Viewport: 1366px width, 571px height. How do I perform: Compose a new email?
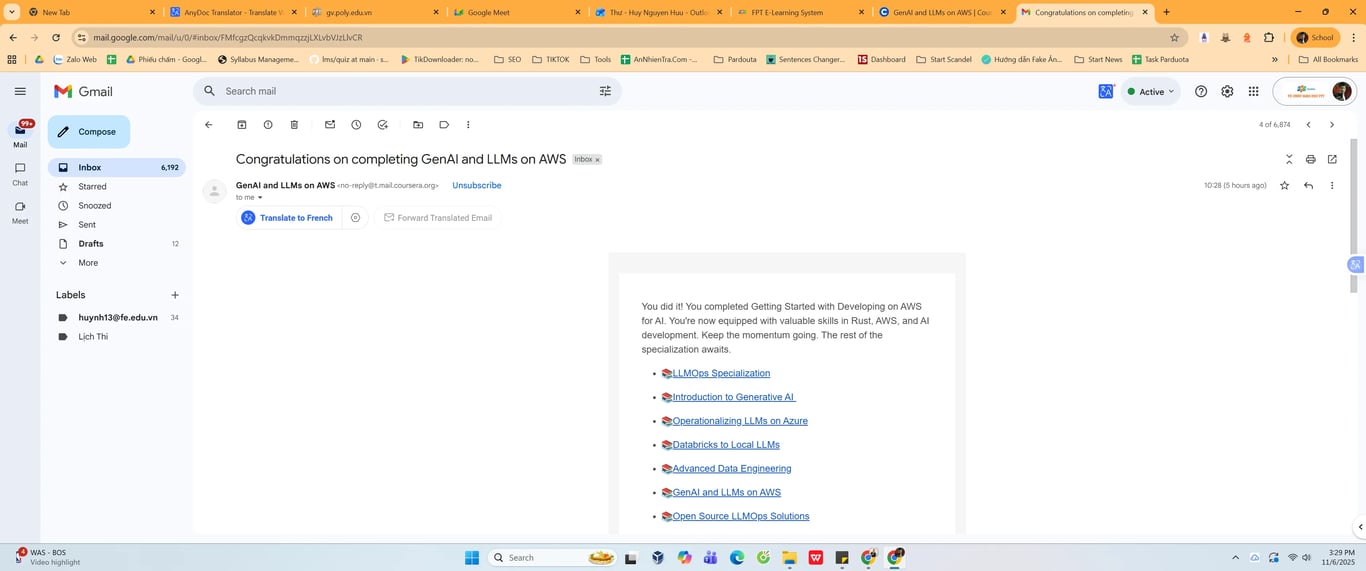pyautogui.click(x=88, y=132)
